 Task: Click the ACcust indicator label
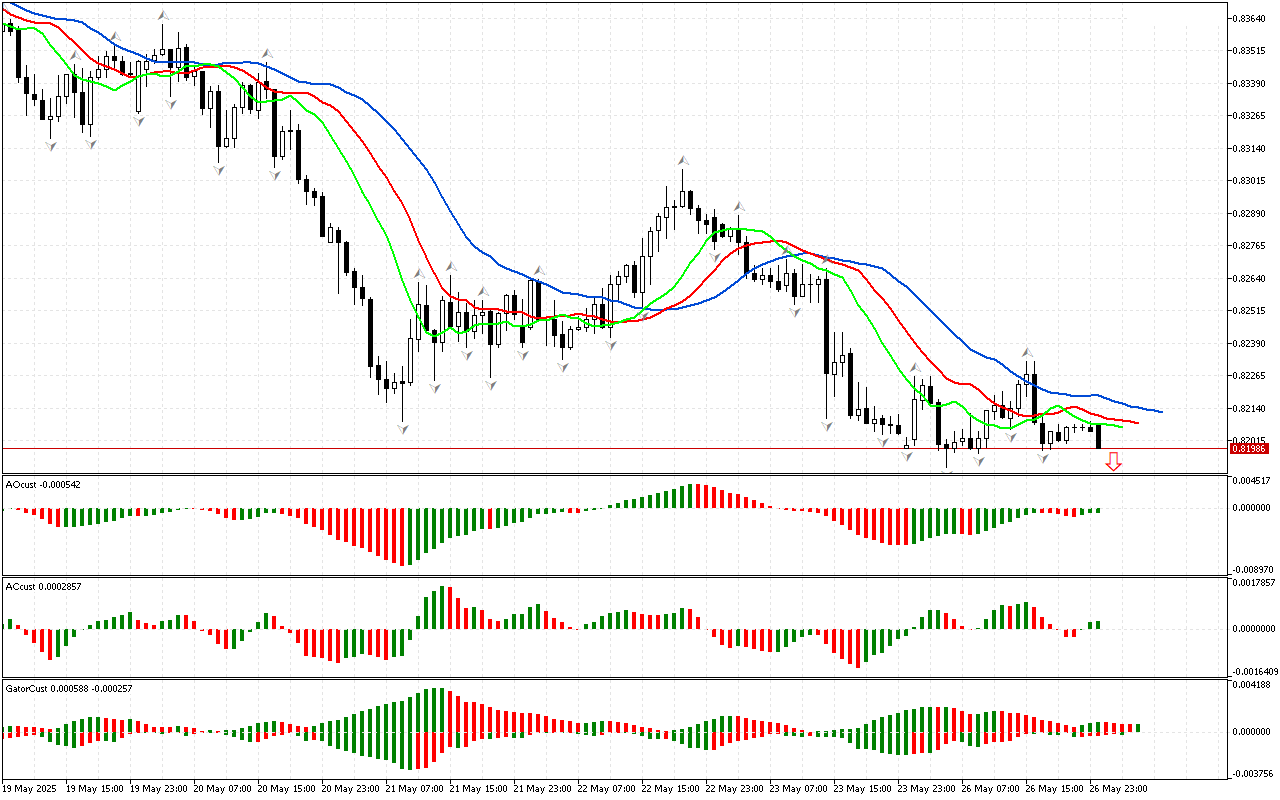click(x=43, y=586)
